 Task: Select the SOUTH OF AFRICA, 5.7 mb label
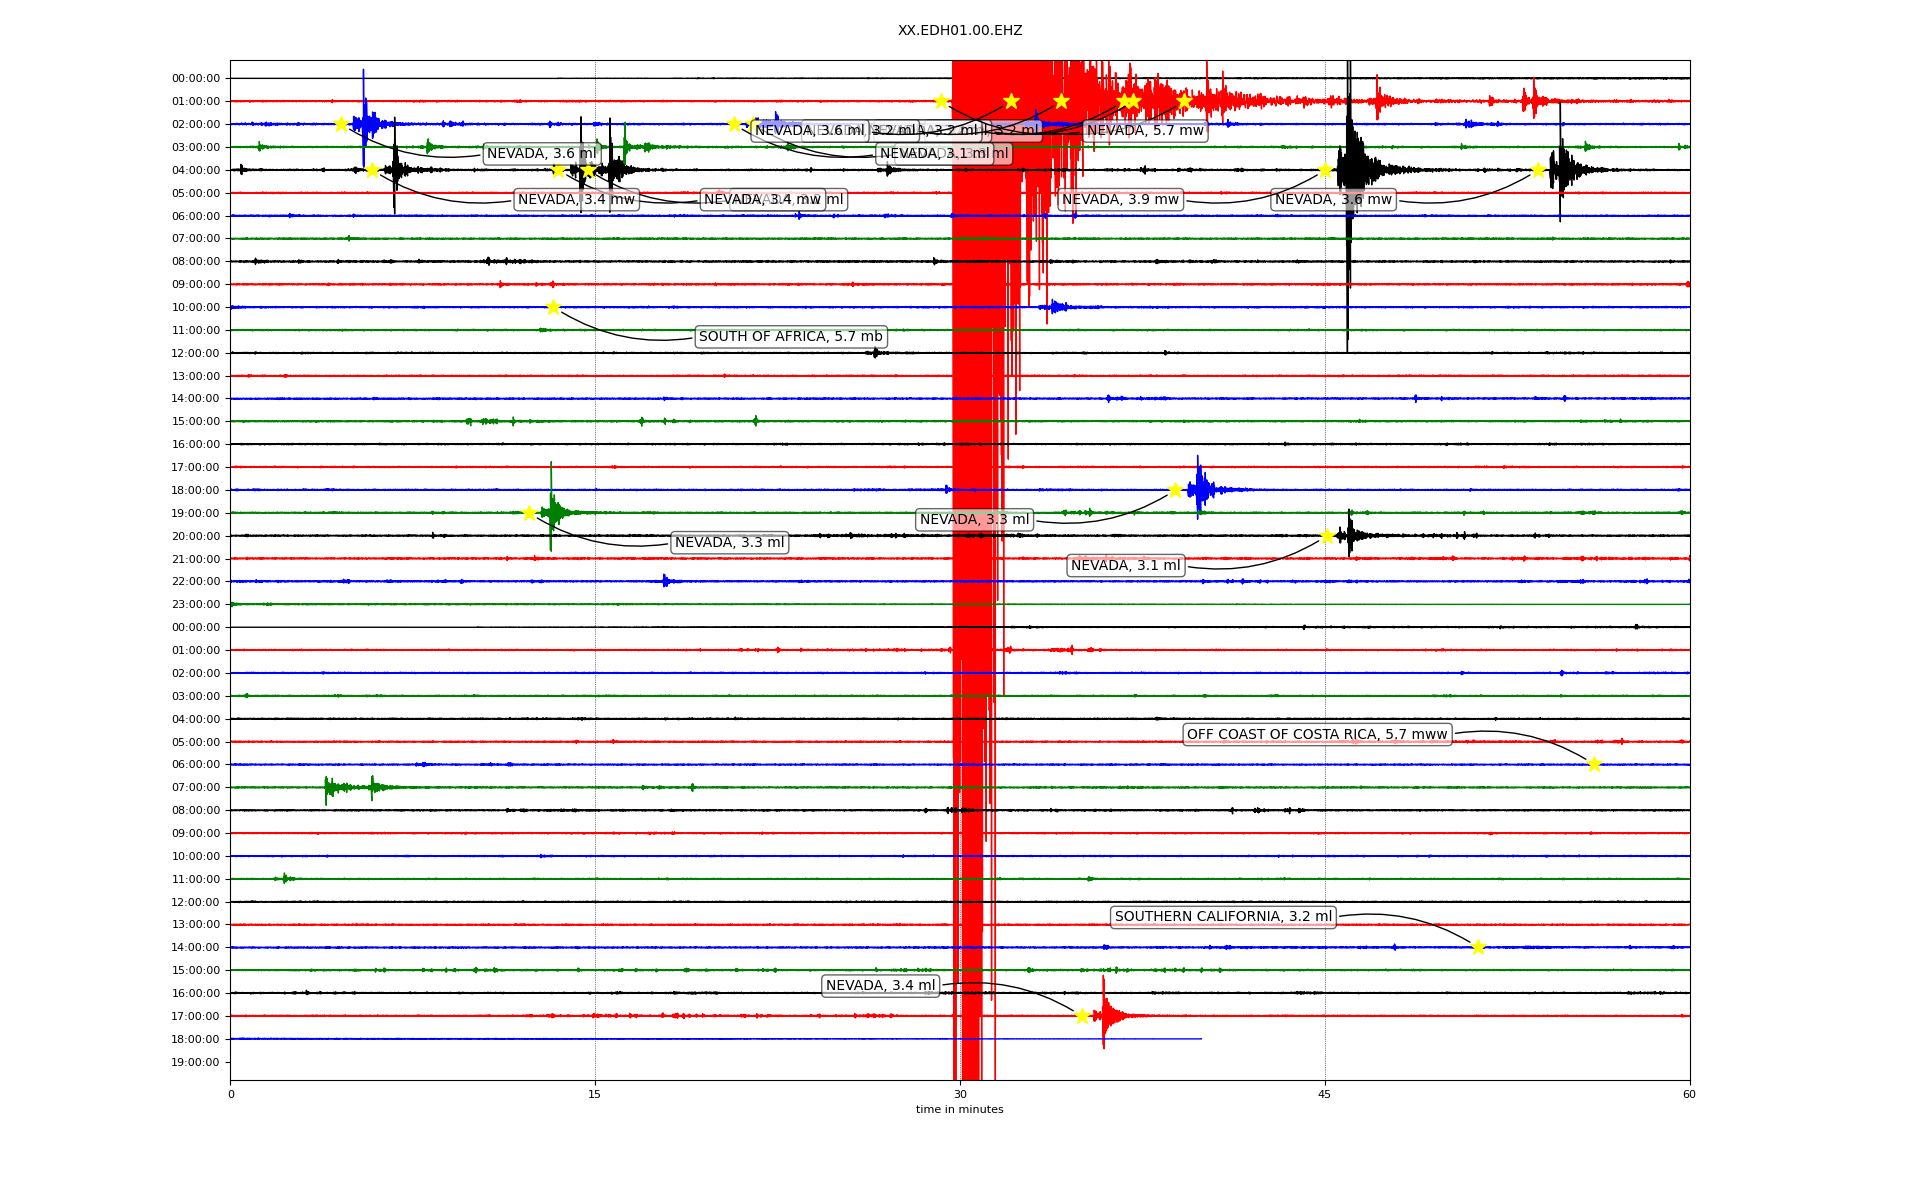click(x=790, y=337)
